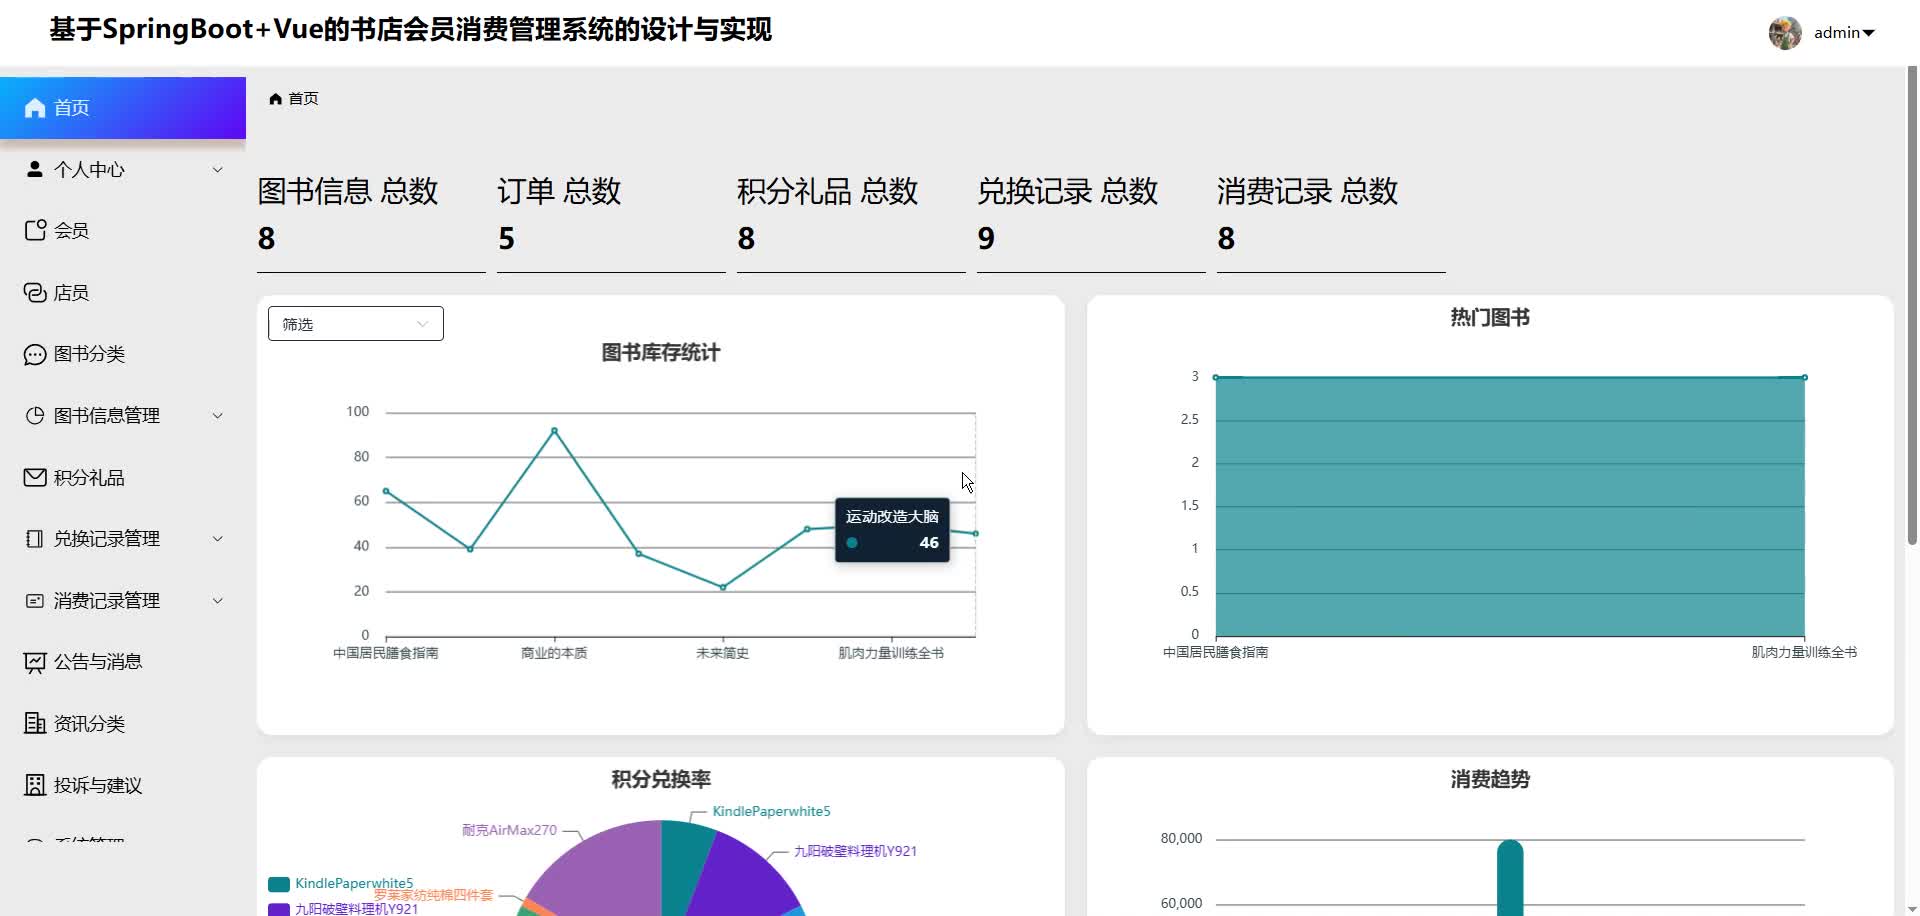Expand the 个人中心 chevron

point(217,170)
